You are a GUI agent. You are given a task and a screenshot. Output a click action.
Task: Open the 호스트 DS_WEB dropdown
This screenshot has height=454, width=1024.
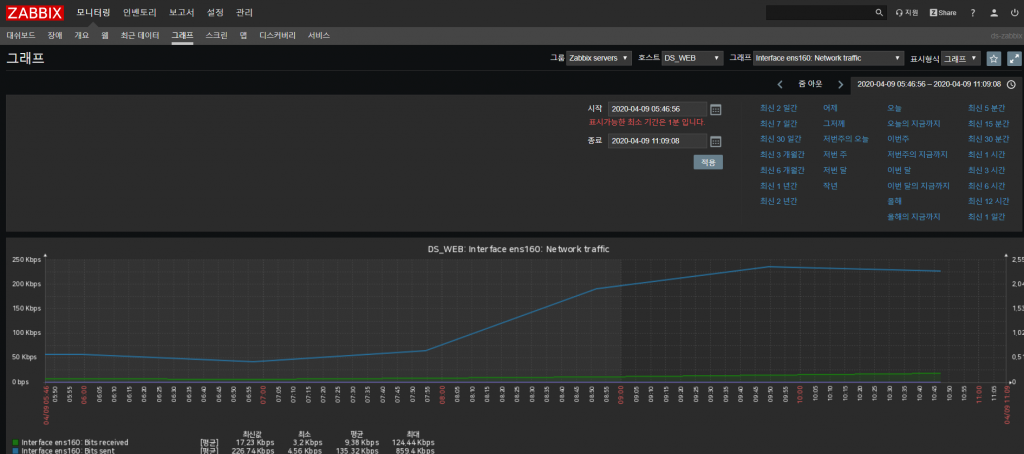pyautogui.click(x=693, y=58)
